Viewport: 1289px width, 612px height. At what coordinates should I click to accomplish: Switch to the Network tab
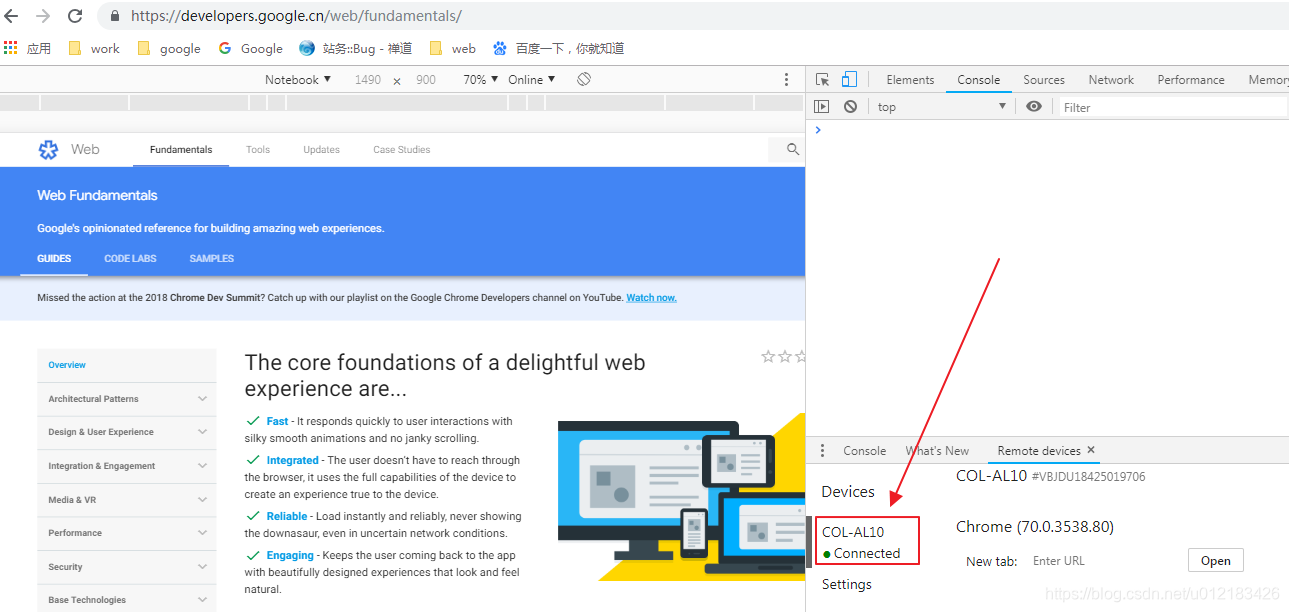pos(1111,80)
